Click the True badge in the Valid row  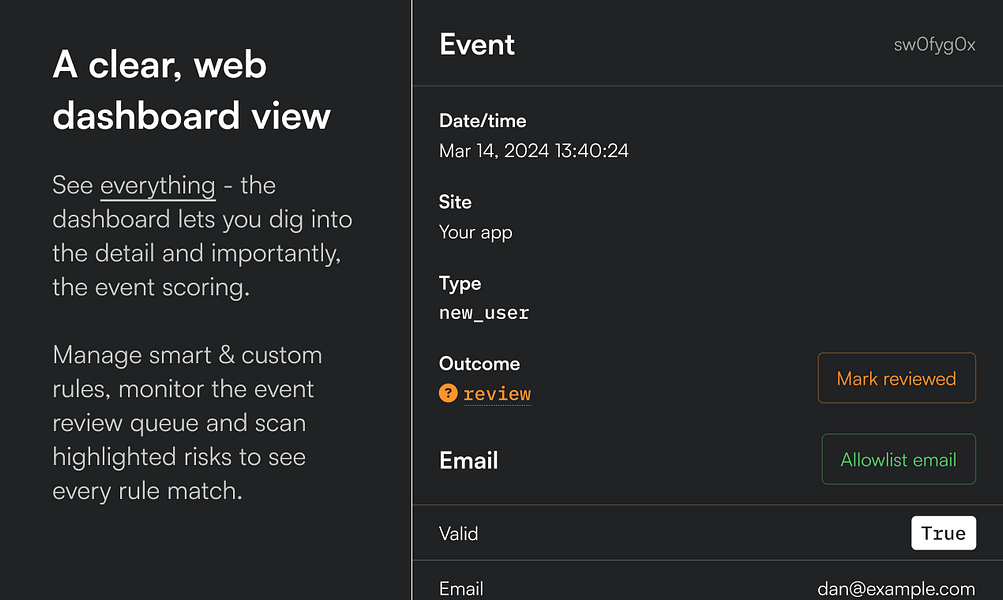943,533
